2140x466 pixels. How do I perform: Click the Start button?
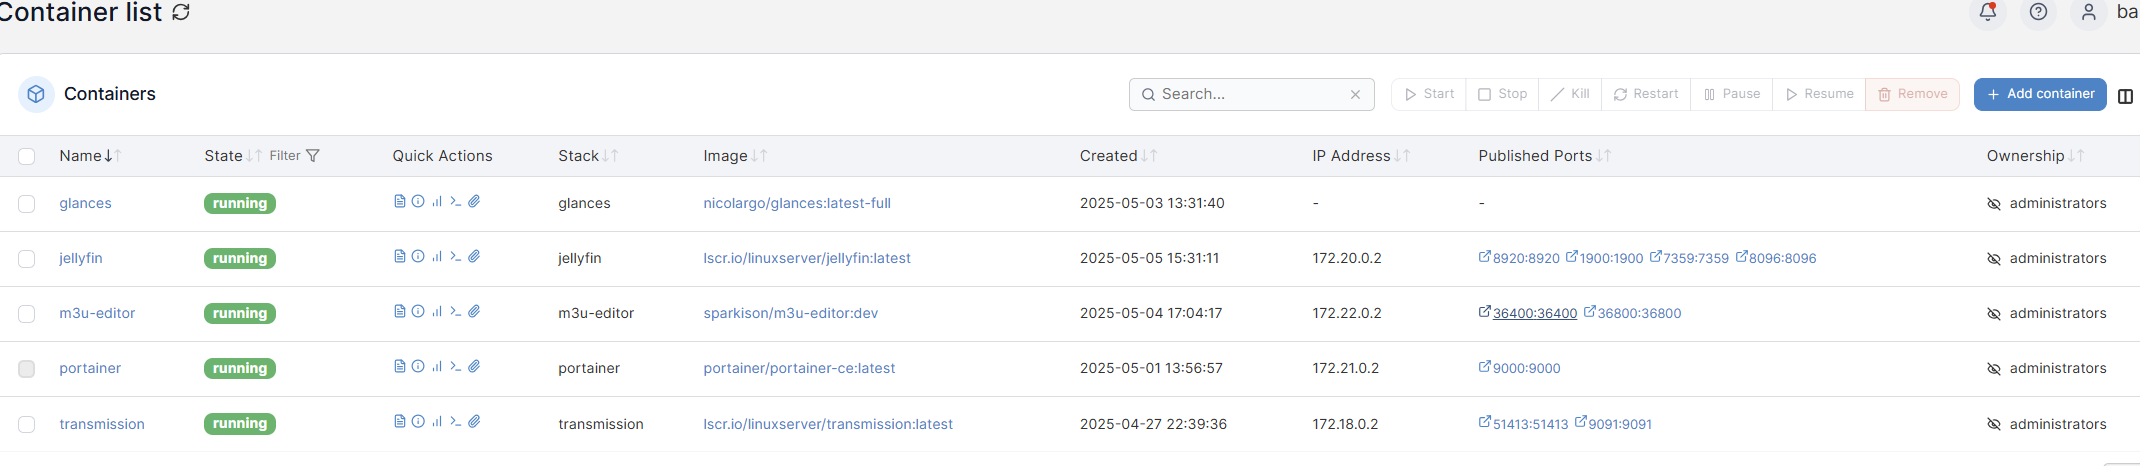pyautogui.click(x=1429, y=94)
